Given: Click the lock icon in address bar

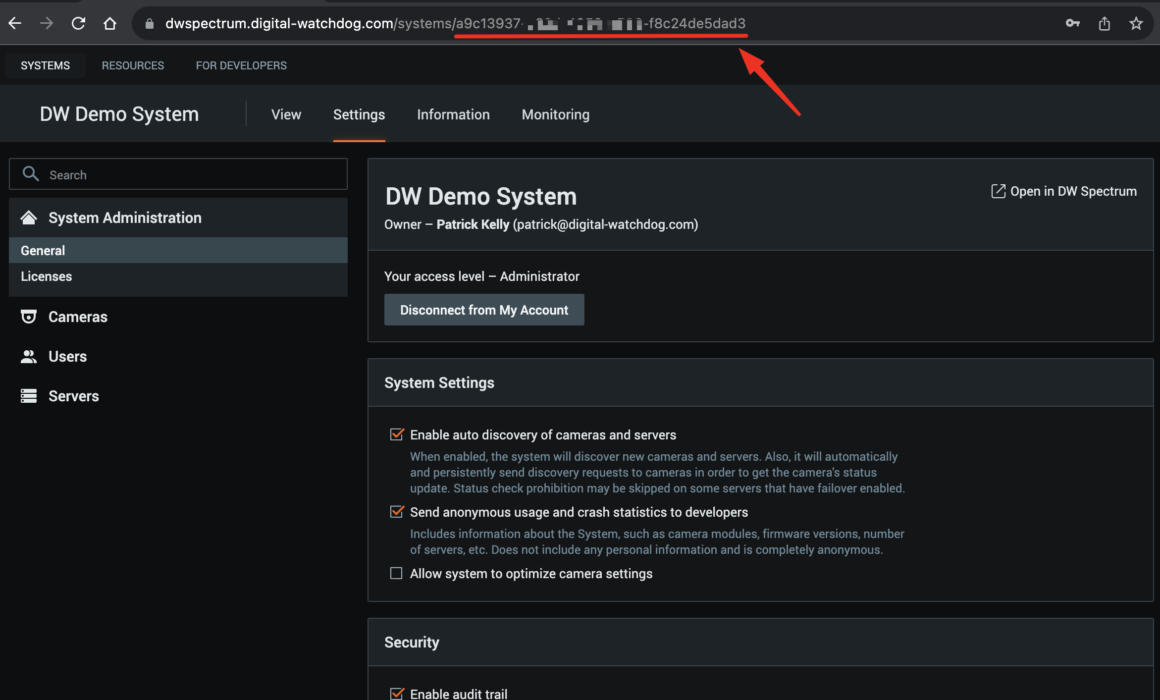Looking at the screenshot, I should [149, 24].
